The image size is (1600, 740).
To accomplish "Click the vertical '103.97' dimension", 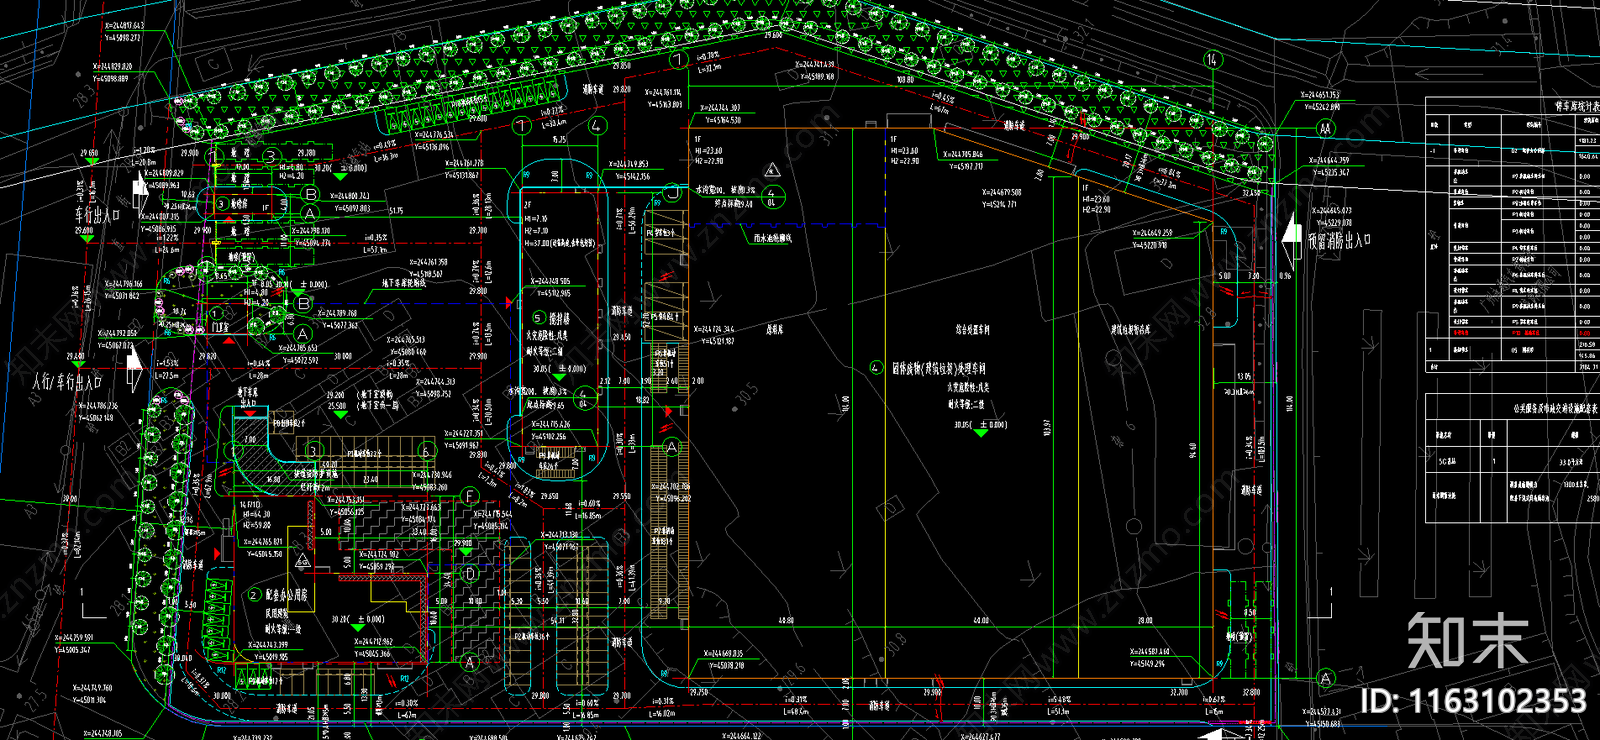I will coord(1047,427).
